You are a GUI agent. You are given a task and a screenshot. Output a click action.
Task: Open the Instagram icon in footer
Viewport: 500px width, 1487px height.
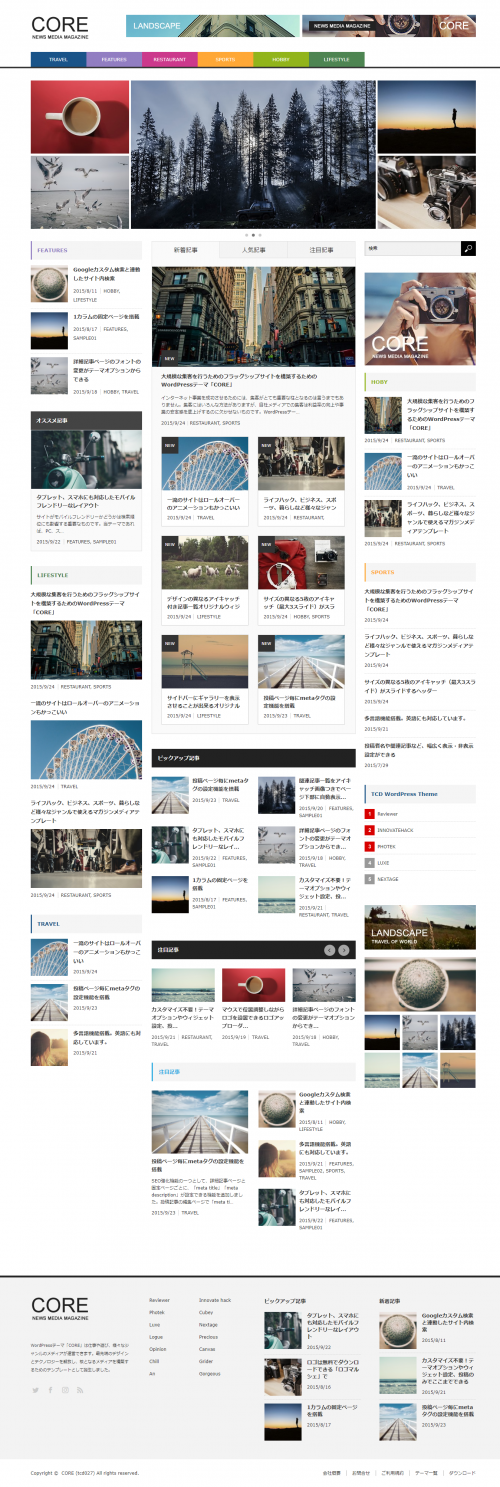[x=65, y=1390]
